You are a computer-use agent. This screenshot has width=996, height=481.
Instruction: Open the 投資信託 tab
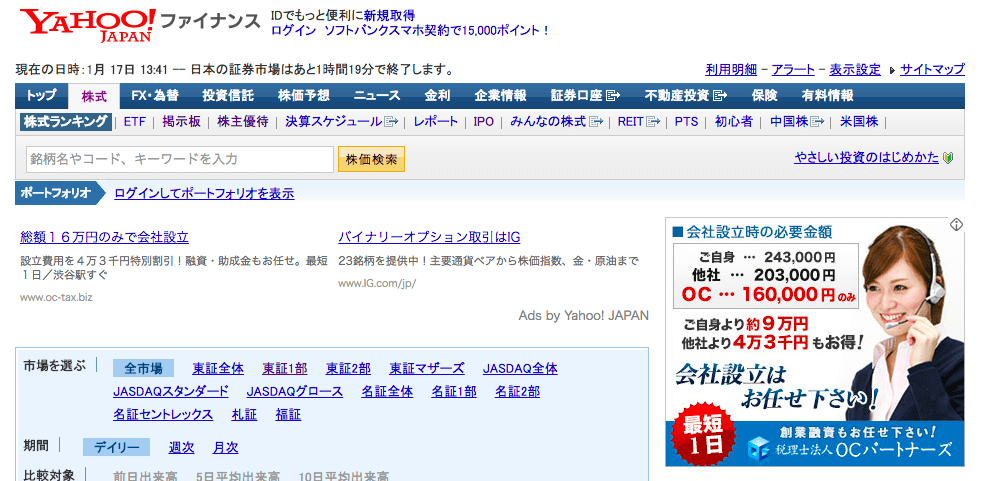[228, 96]
